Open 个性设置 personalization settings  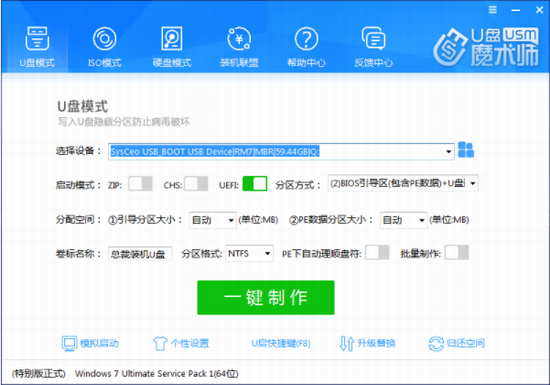tap(181, 343)
